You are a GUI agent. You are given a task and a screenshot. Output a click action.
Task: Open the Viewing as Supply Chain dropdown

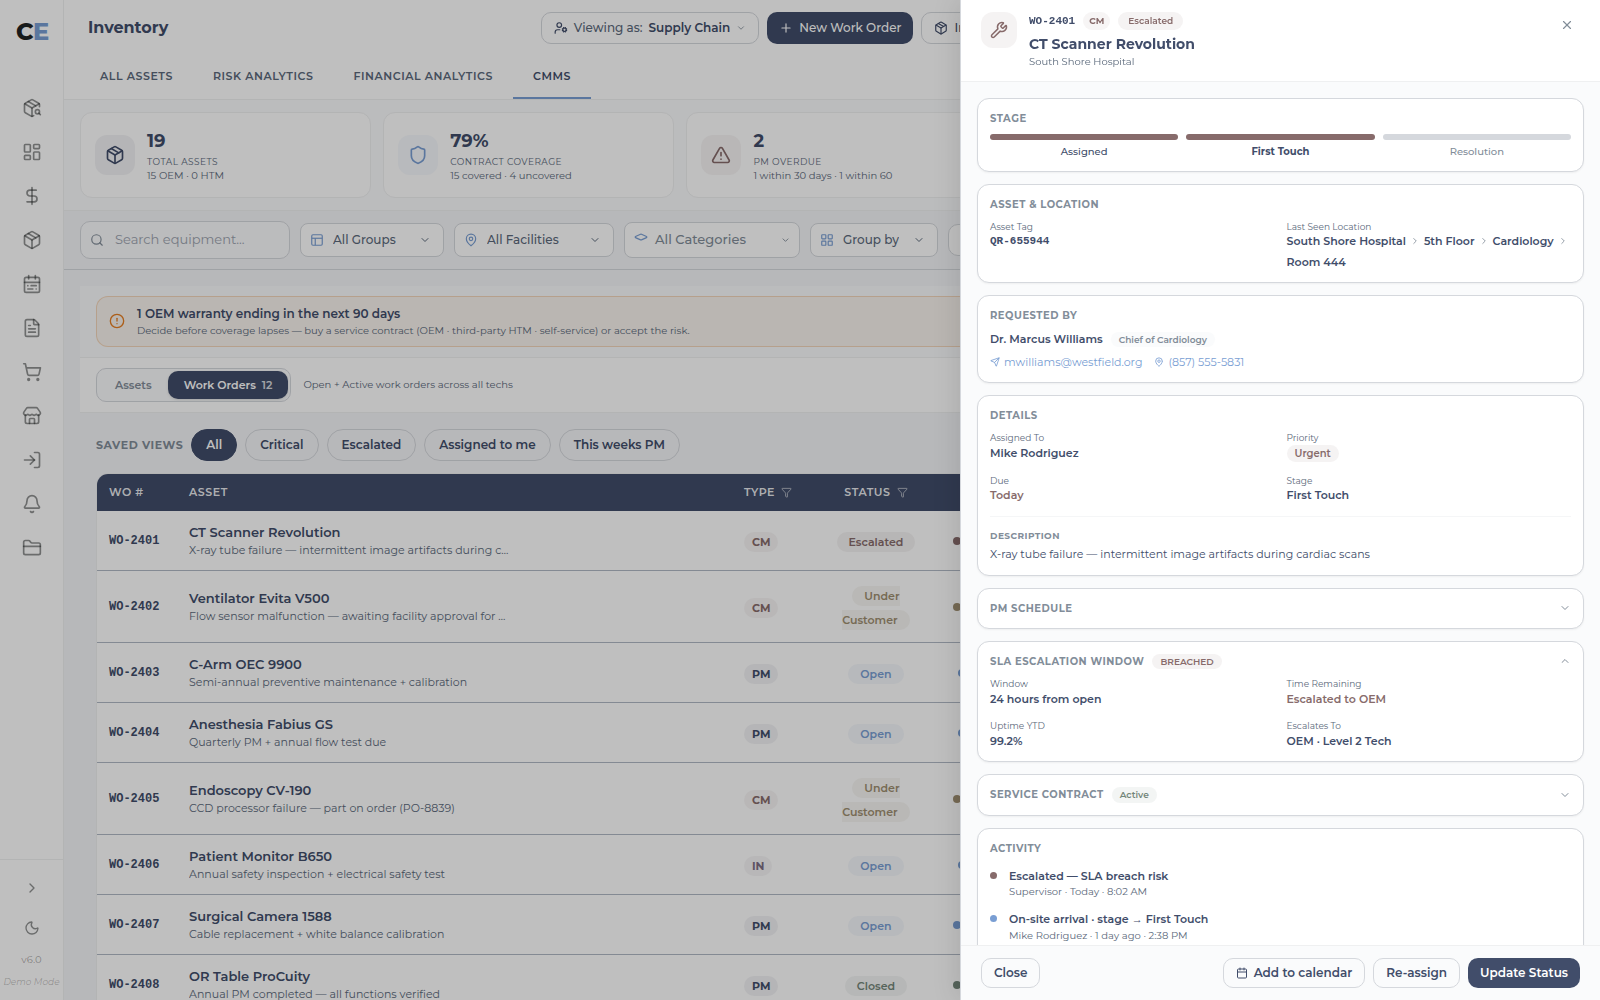point(650,28)
